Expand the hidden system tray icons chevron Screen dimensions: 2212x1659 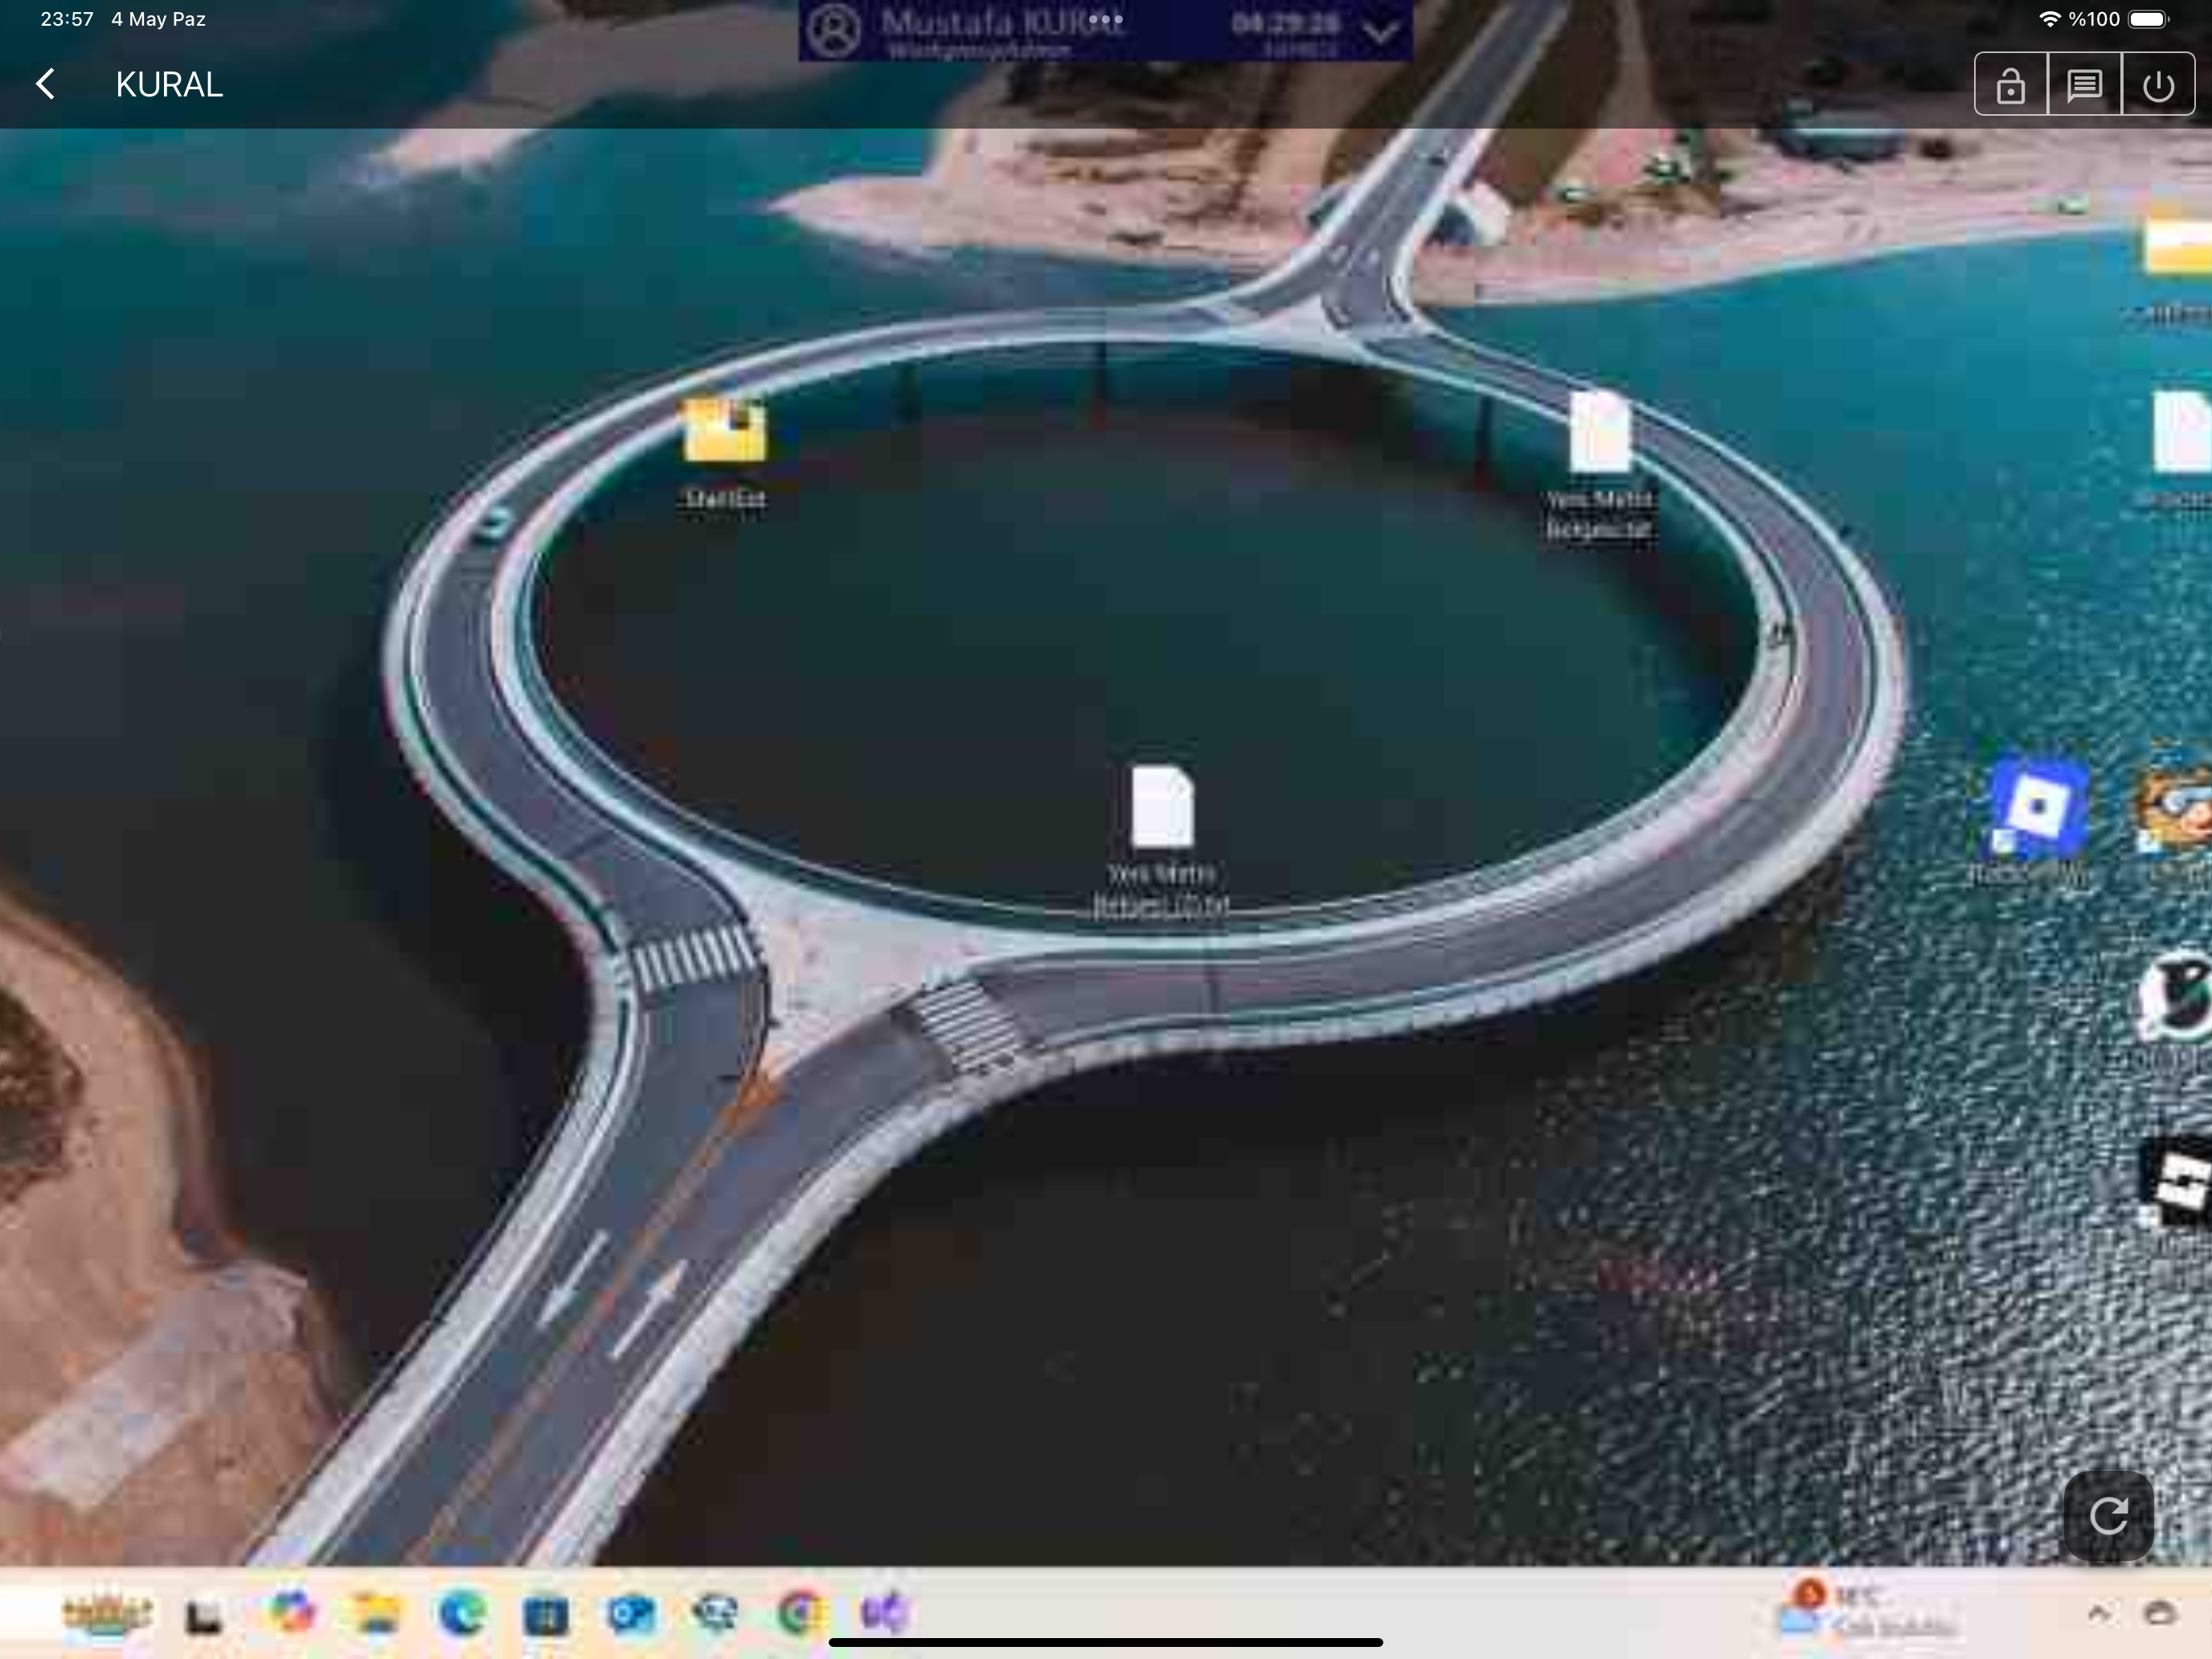click(x=2098, y=1612)
